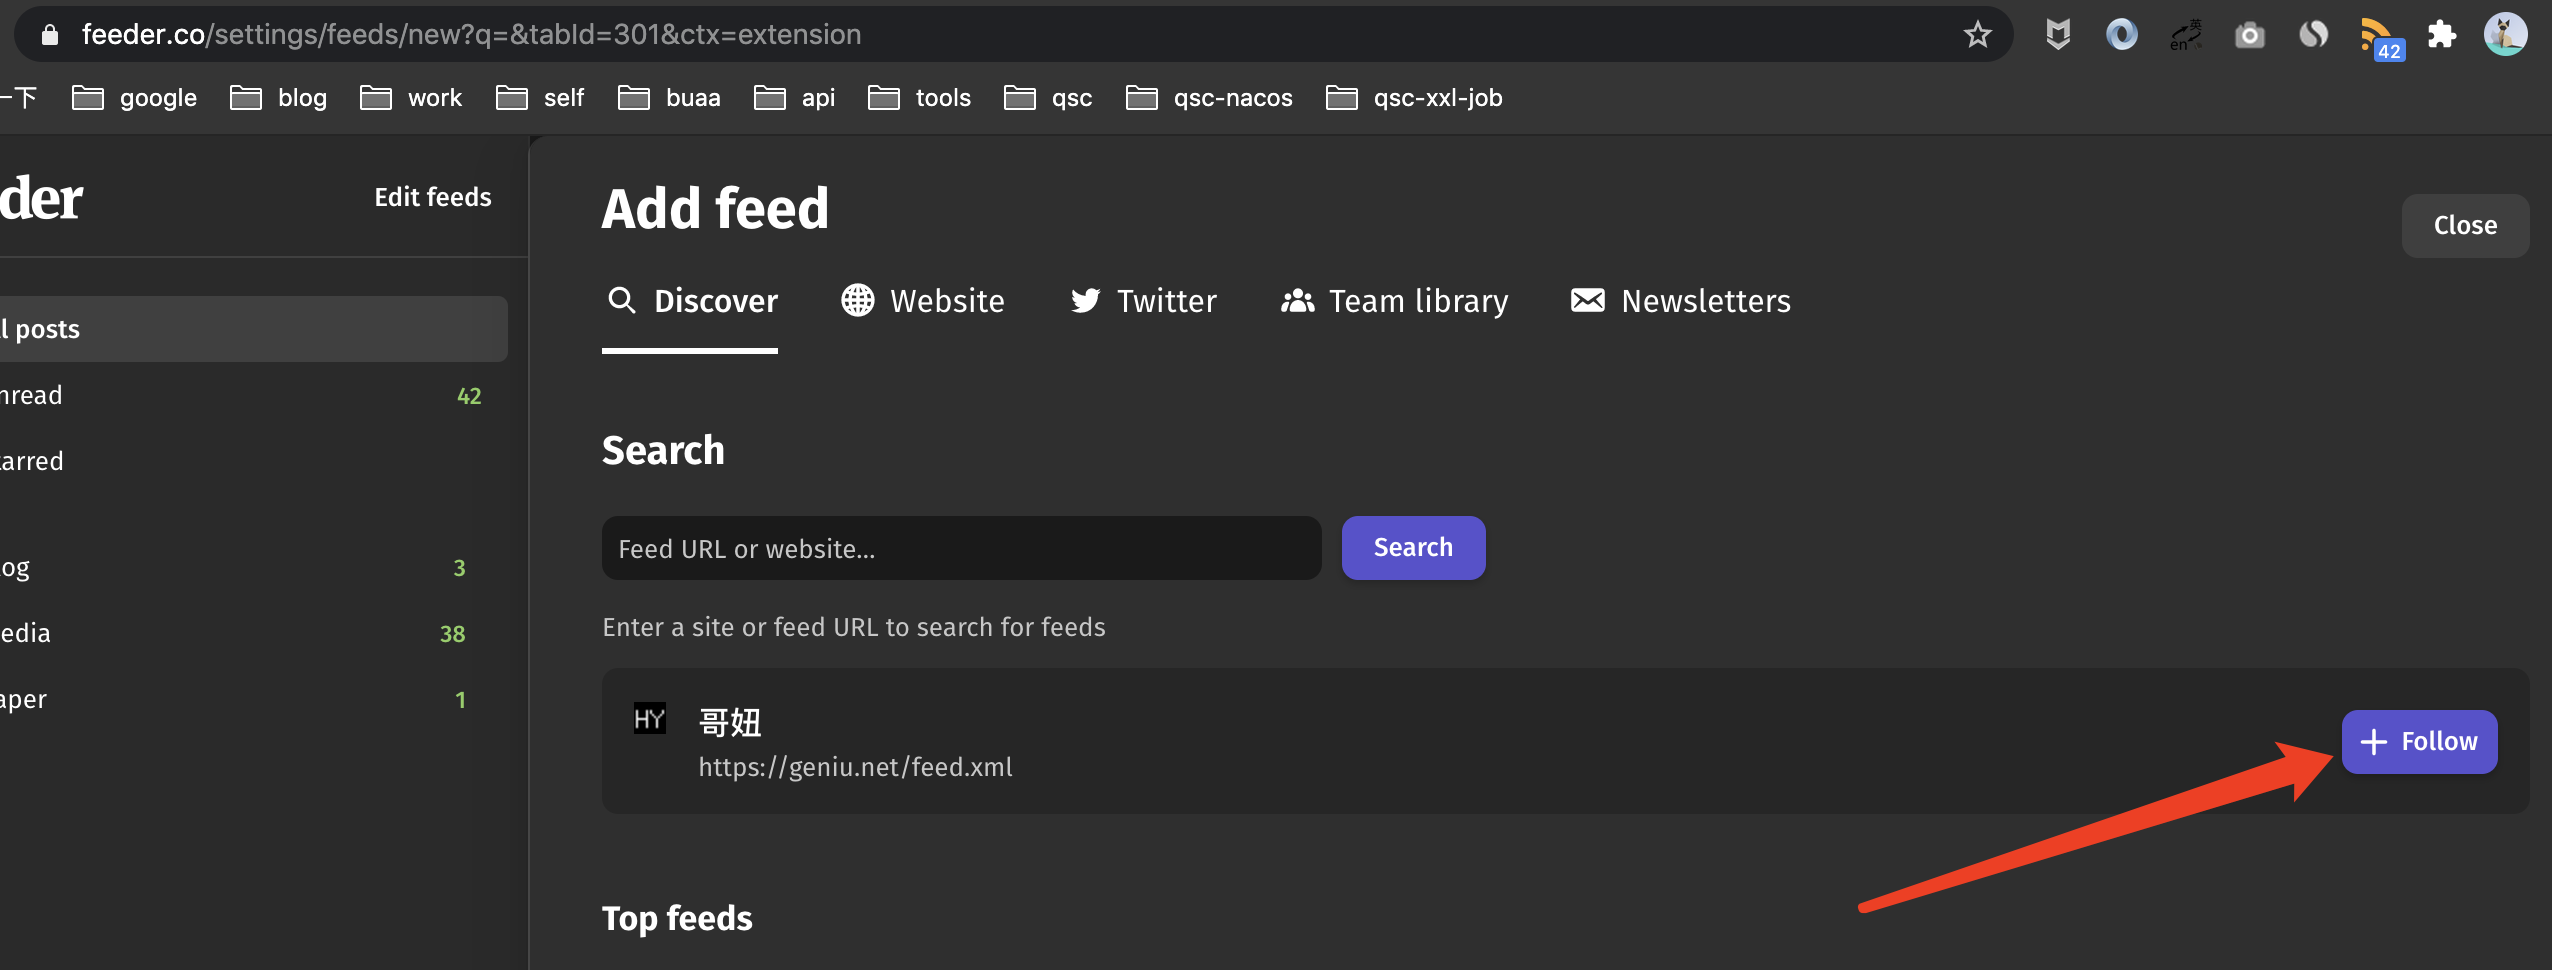The image size is (2552, 970).
Task: Follow the 哥妞 feed
Action: (x=2419, y=742)
